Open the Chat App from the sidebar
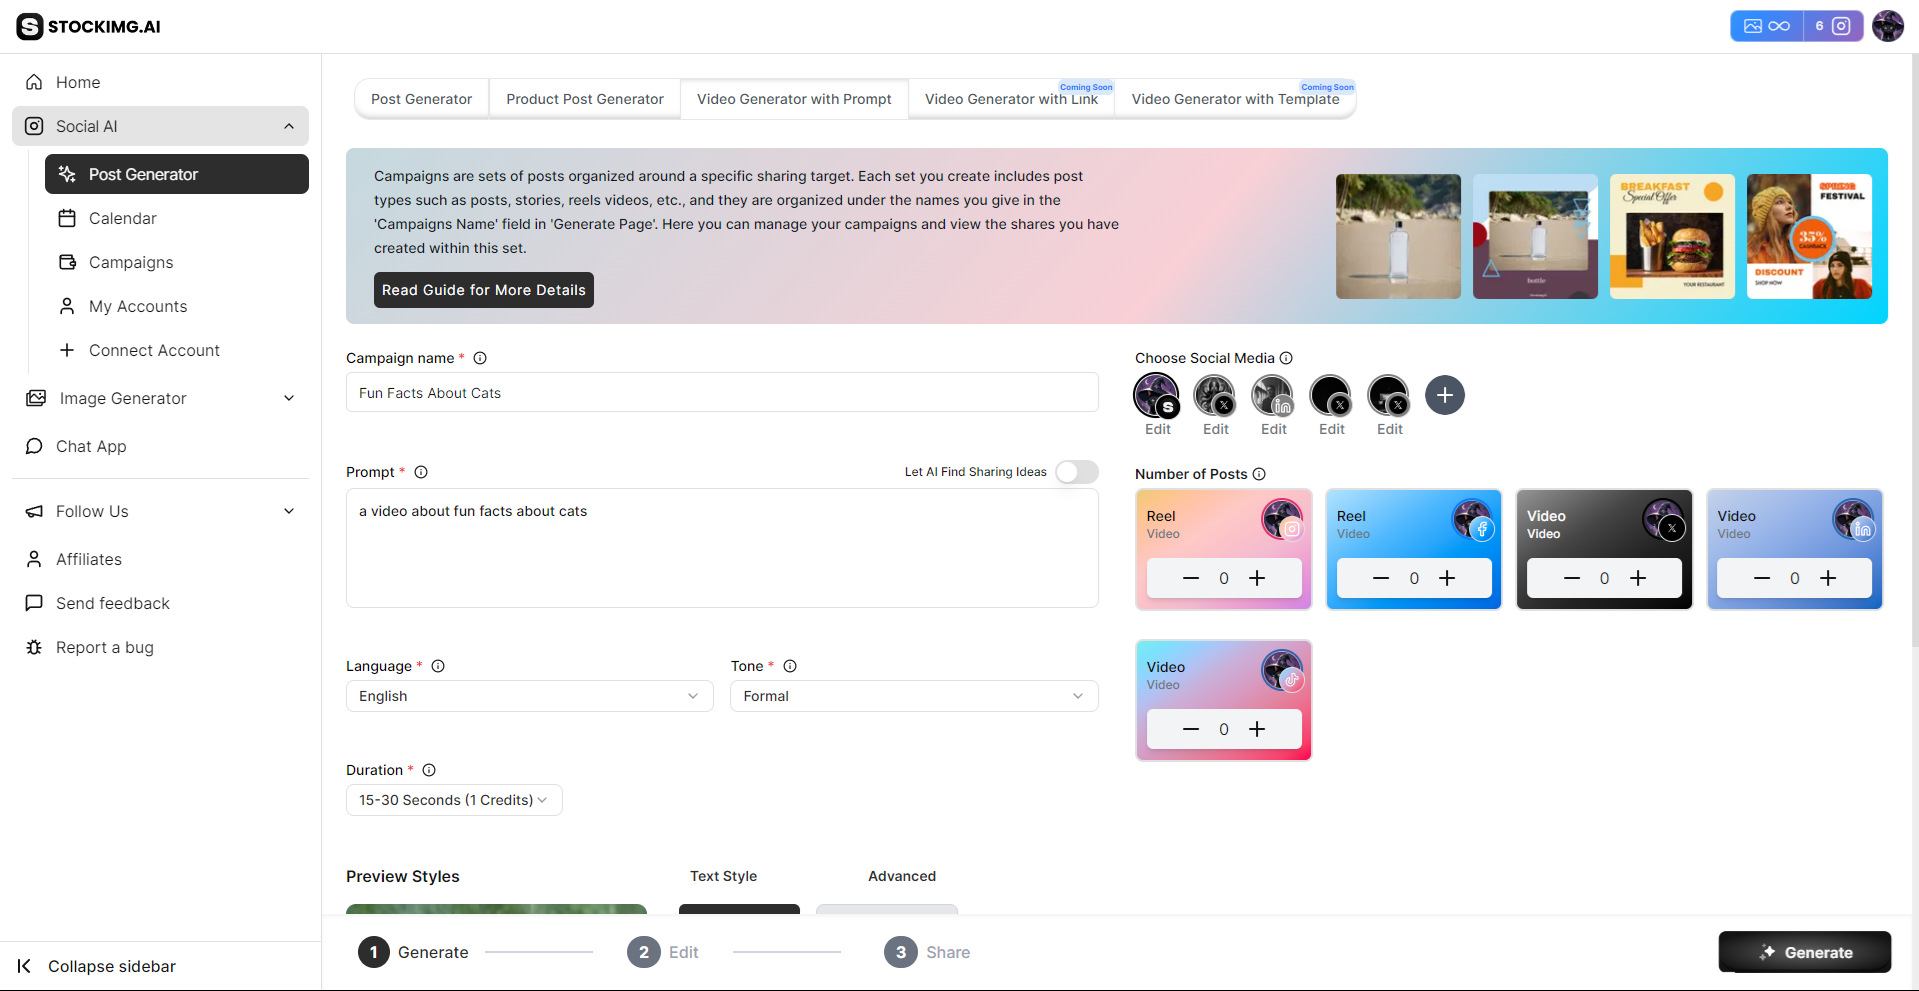The height and width of the screenshot is (991, 1919). 90,446
